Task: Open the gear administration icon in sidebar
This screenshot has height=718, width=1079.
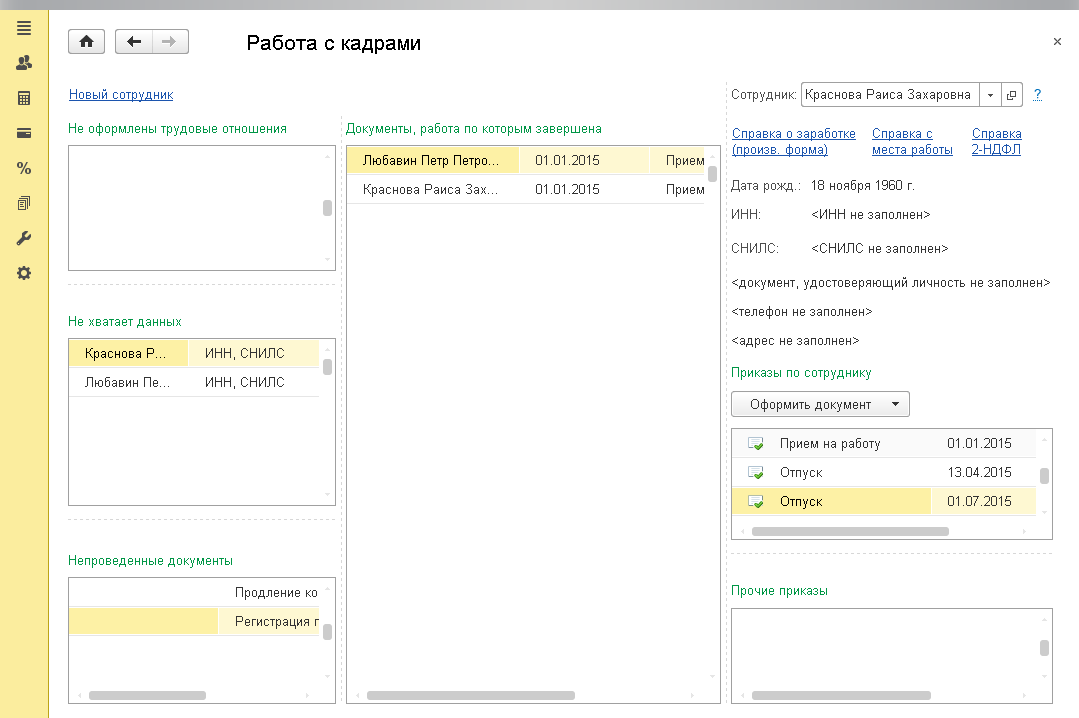Action: pos(24,273)
